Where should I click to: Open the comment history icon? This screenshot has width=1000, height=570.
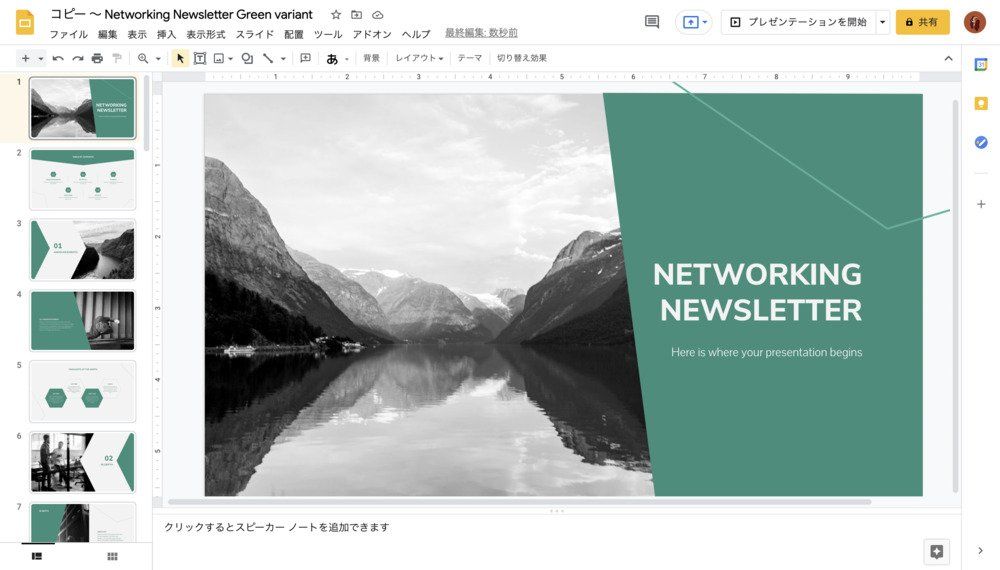coord(652,22)
